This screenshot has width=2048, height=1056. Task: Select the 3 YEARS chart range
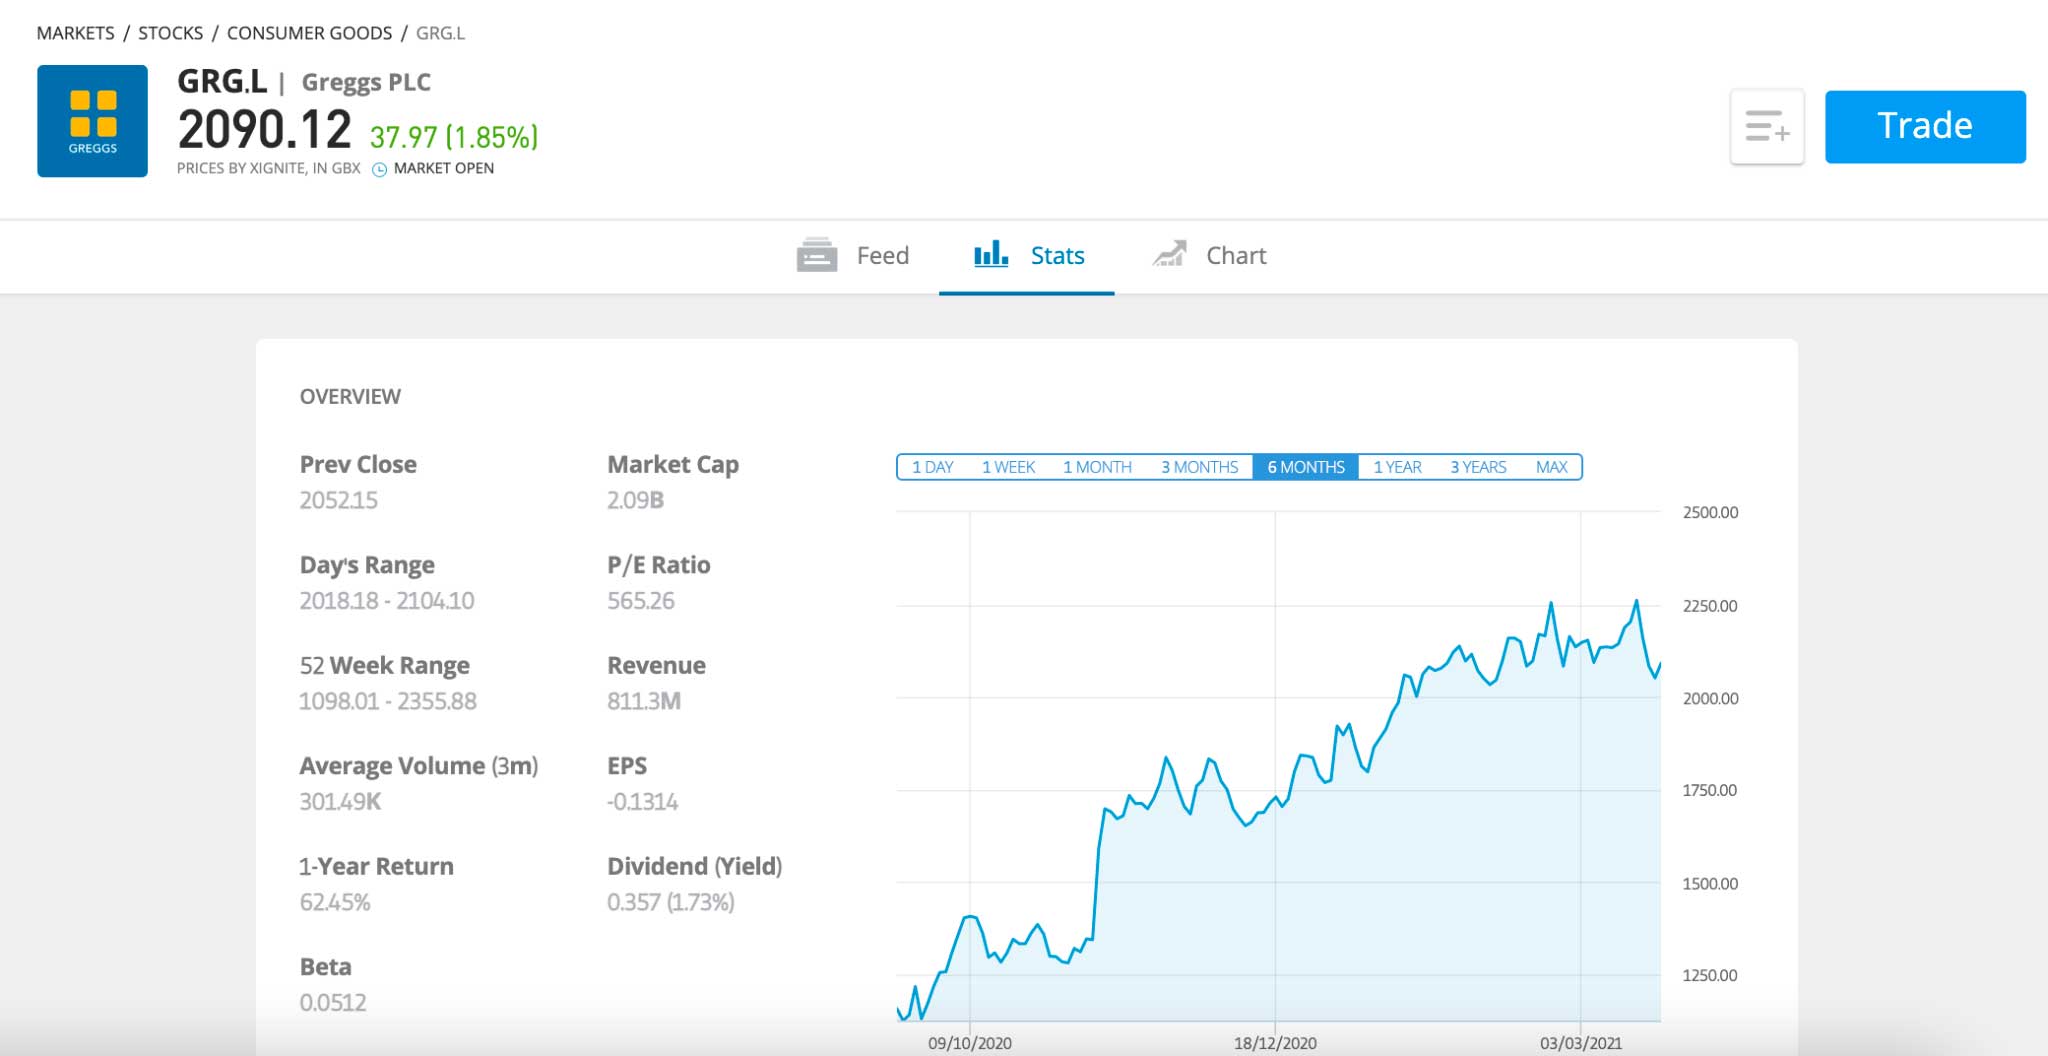(1478, 467)
